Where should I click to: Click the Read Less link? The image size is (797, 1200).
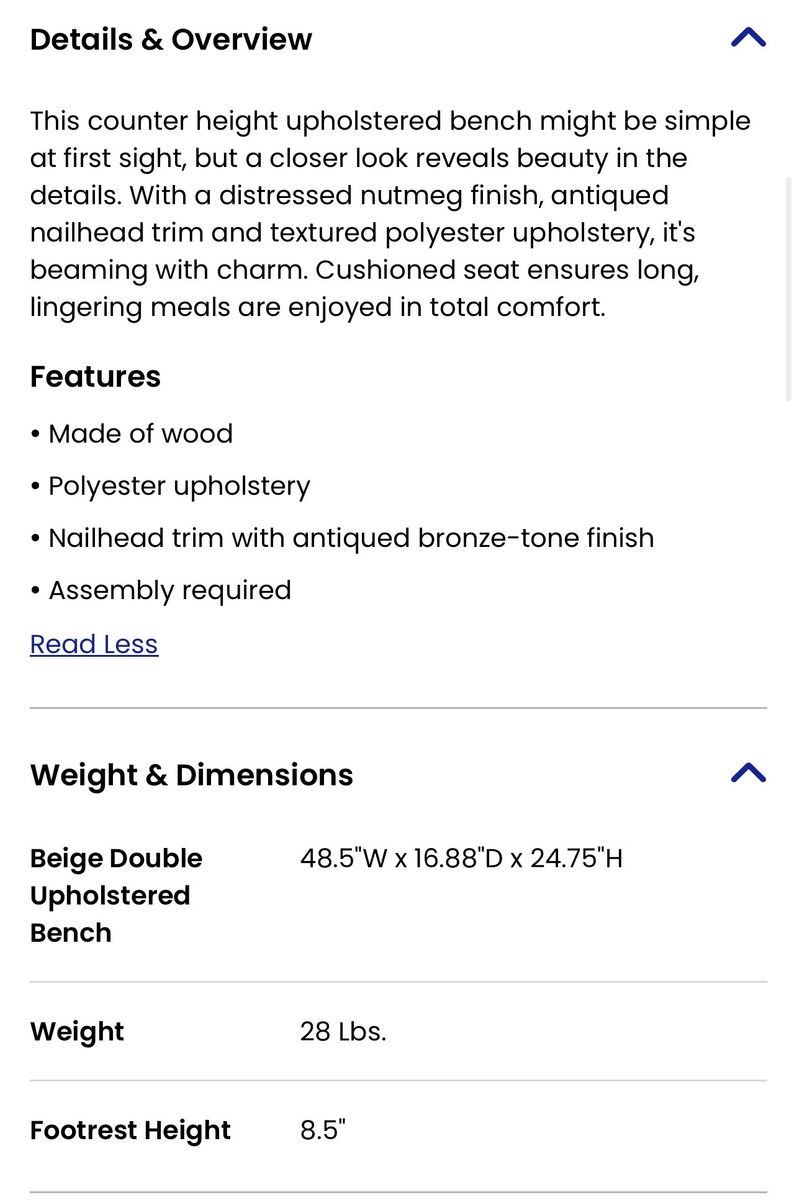coord(94,644)
